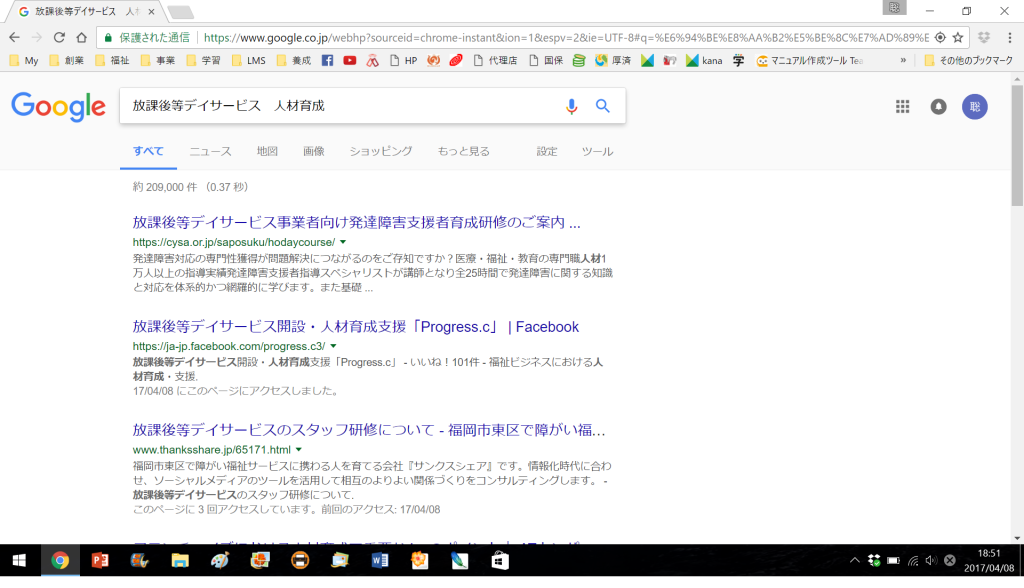Open the ツール search tools
This screenshot has height=588, width=1024.
pyautogui.click(x=597, y=152)
